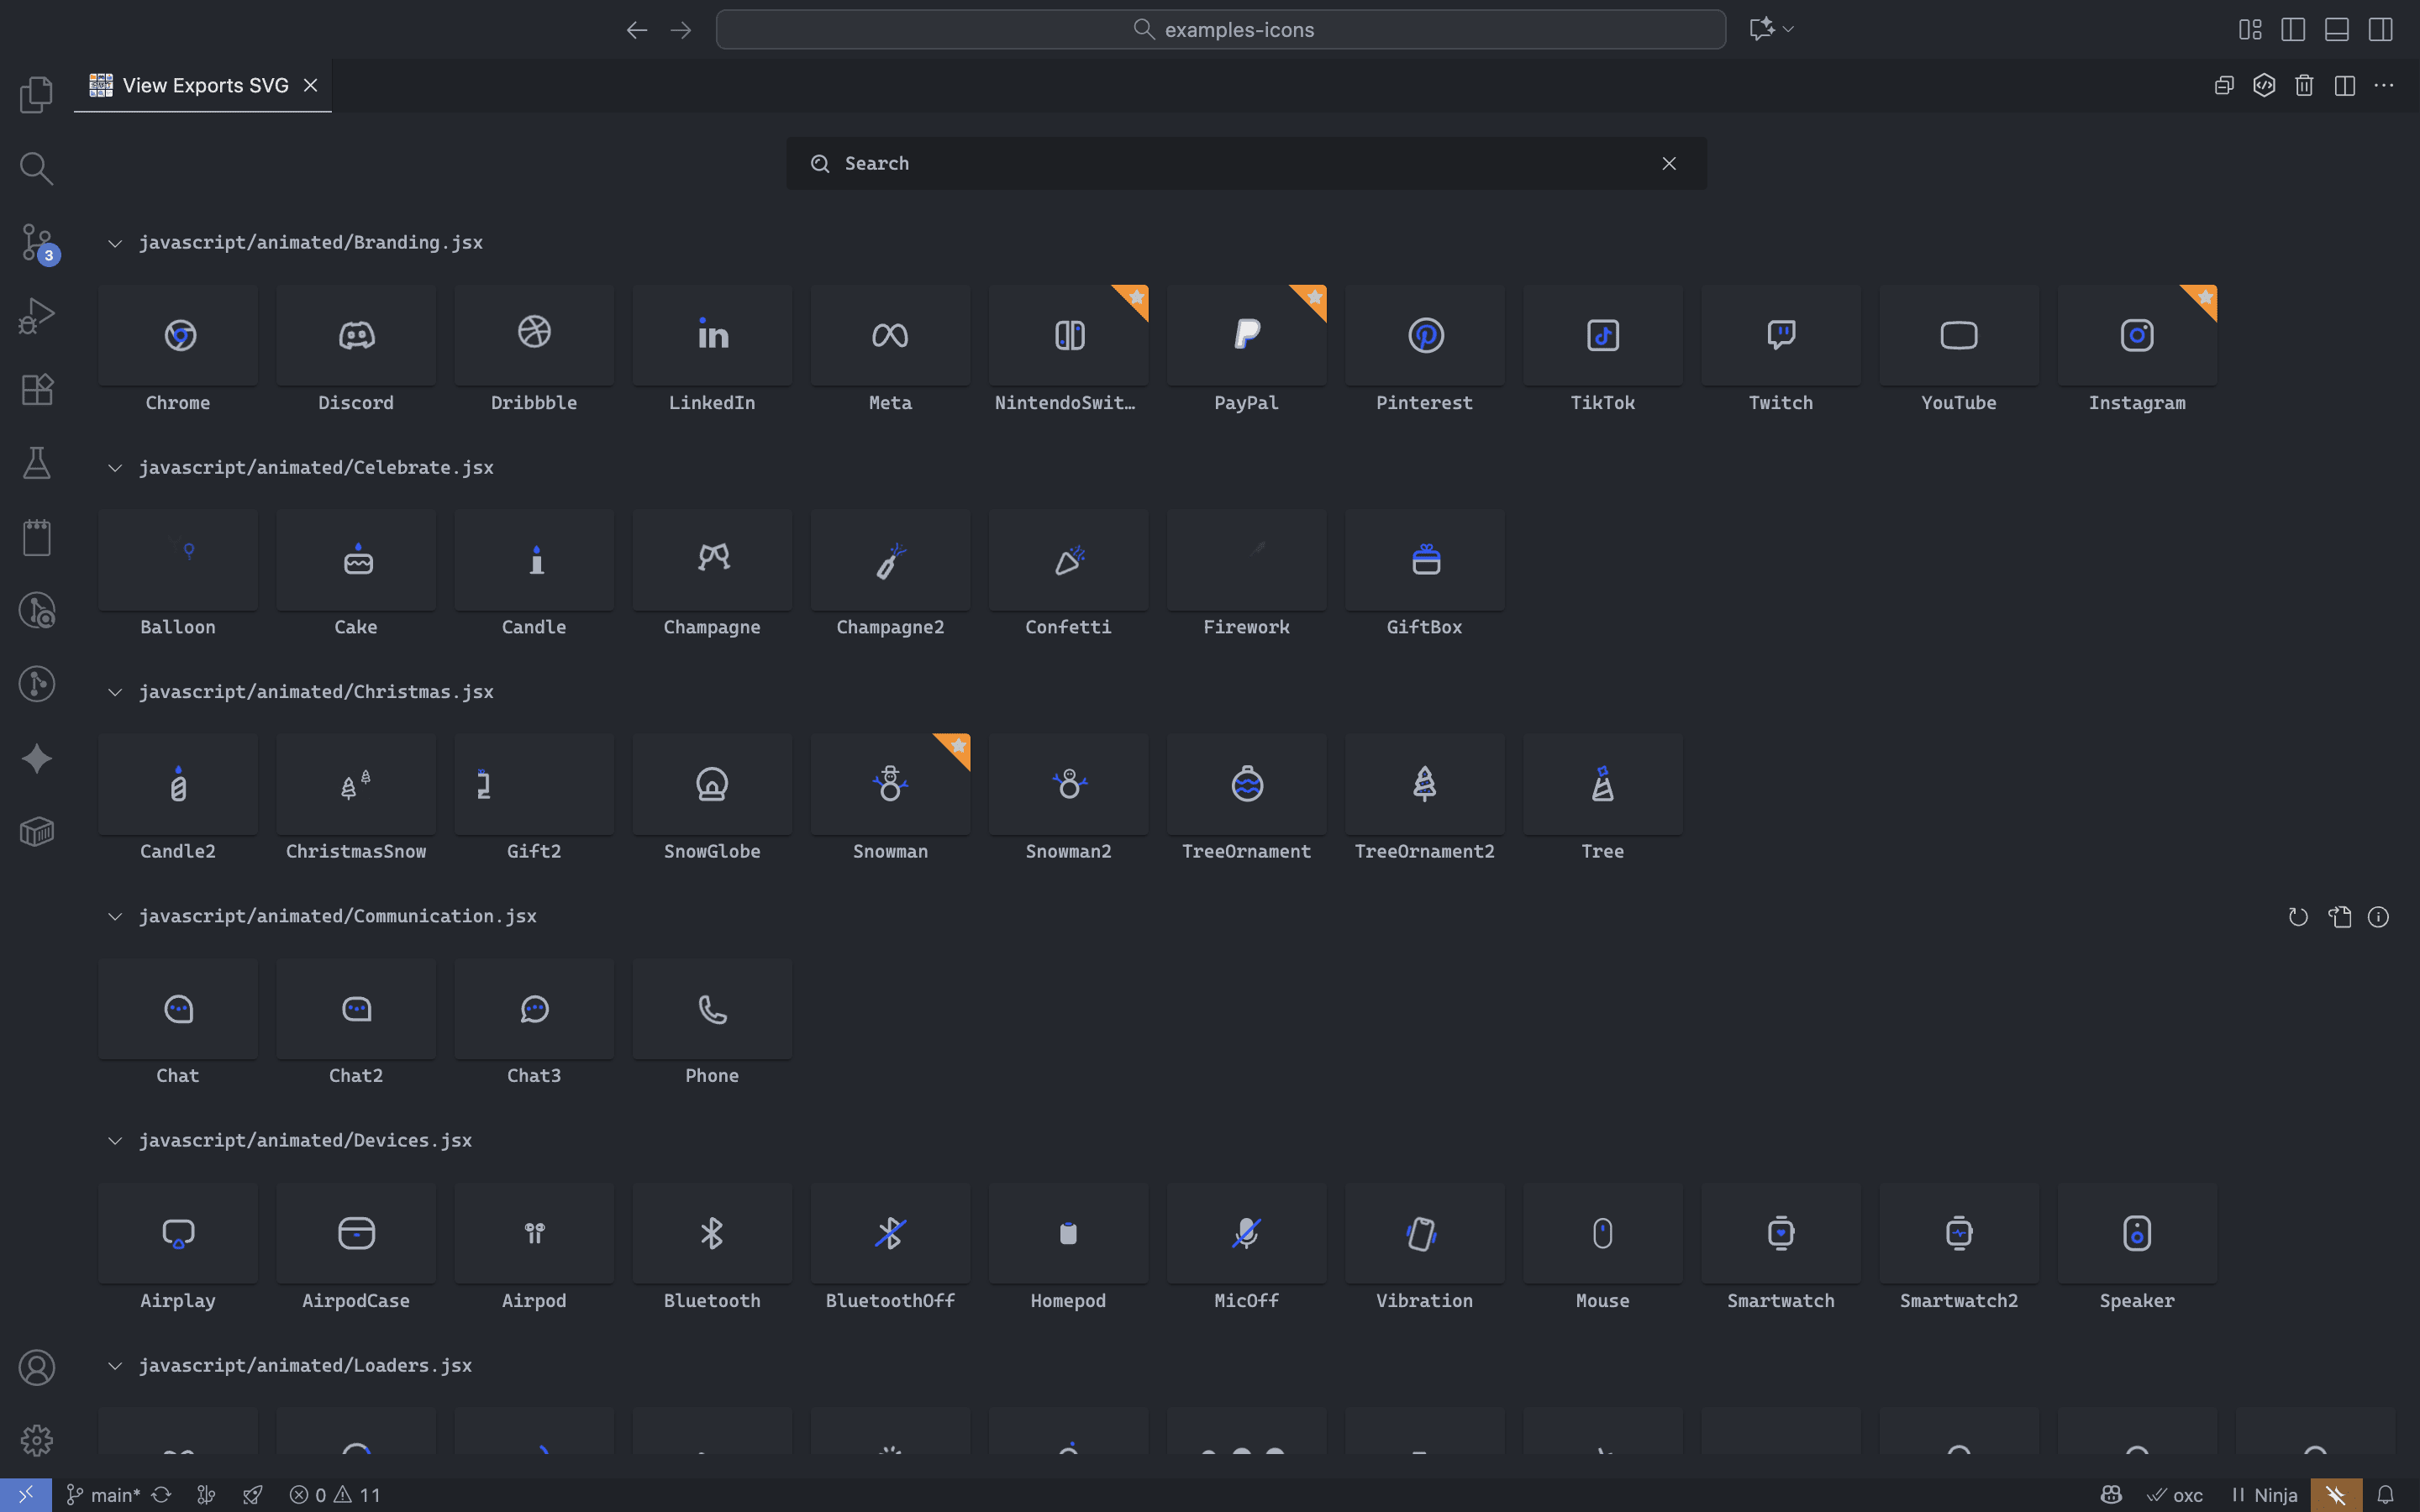
Task: Open the Extensions view icon
Action: tap(36, 389)
